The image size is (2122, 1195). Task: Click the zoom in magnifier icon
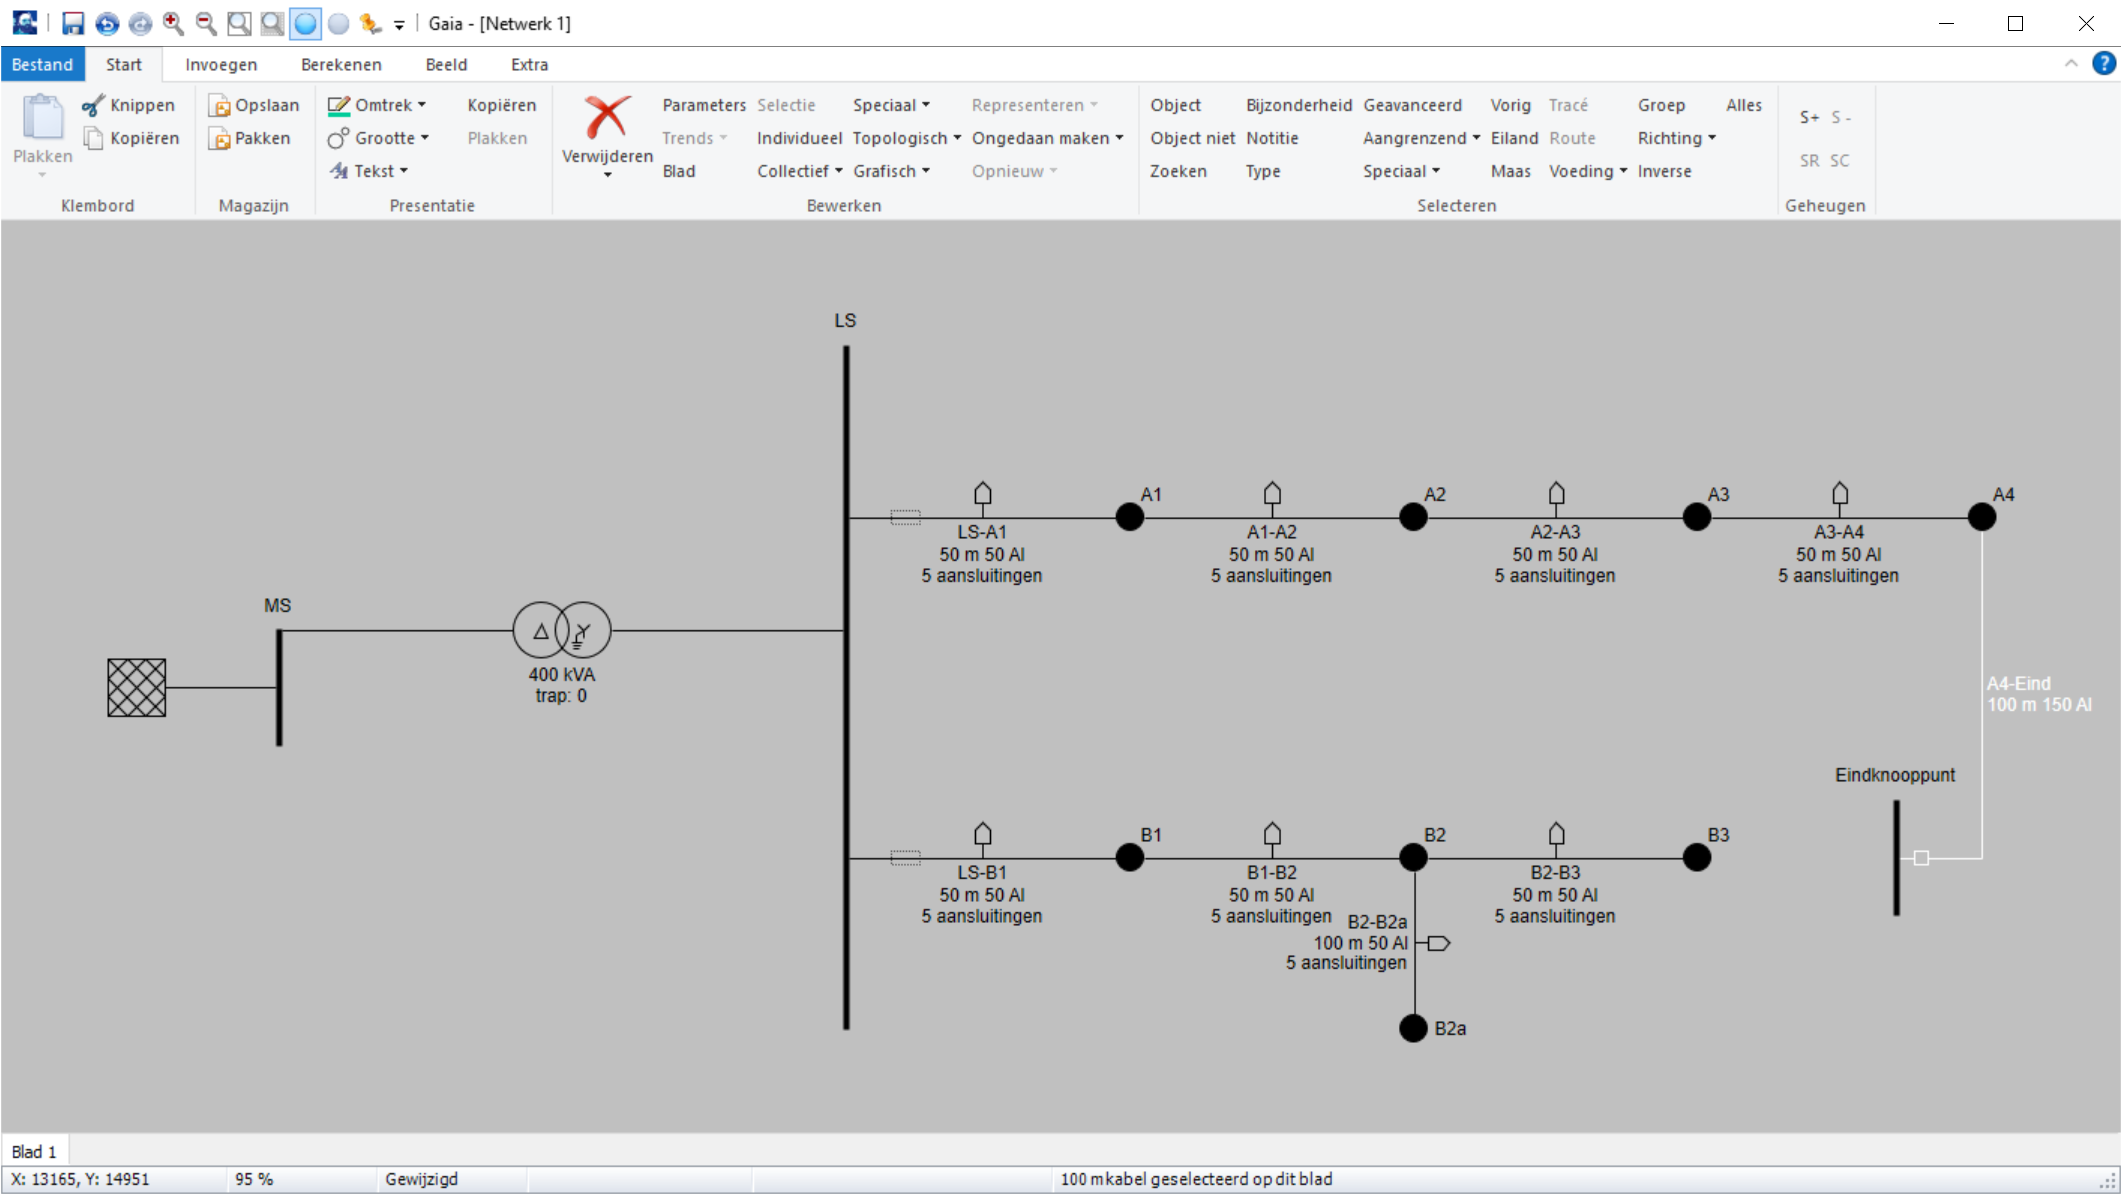173,23
